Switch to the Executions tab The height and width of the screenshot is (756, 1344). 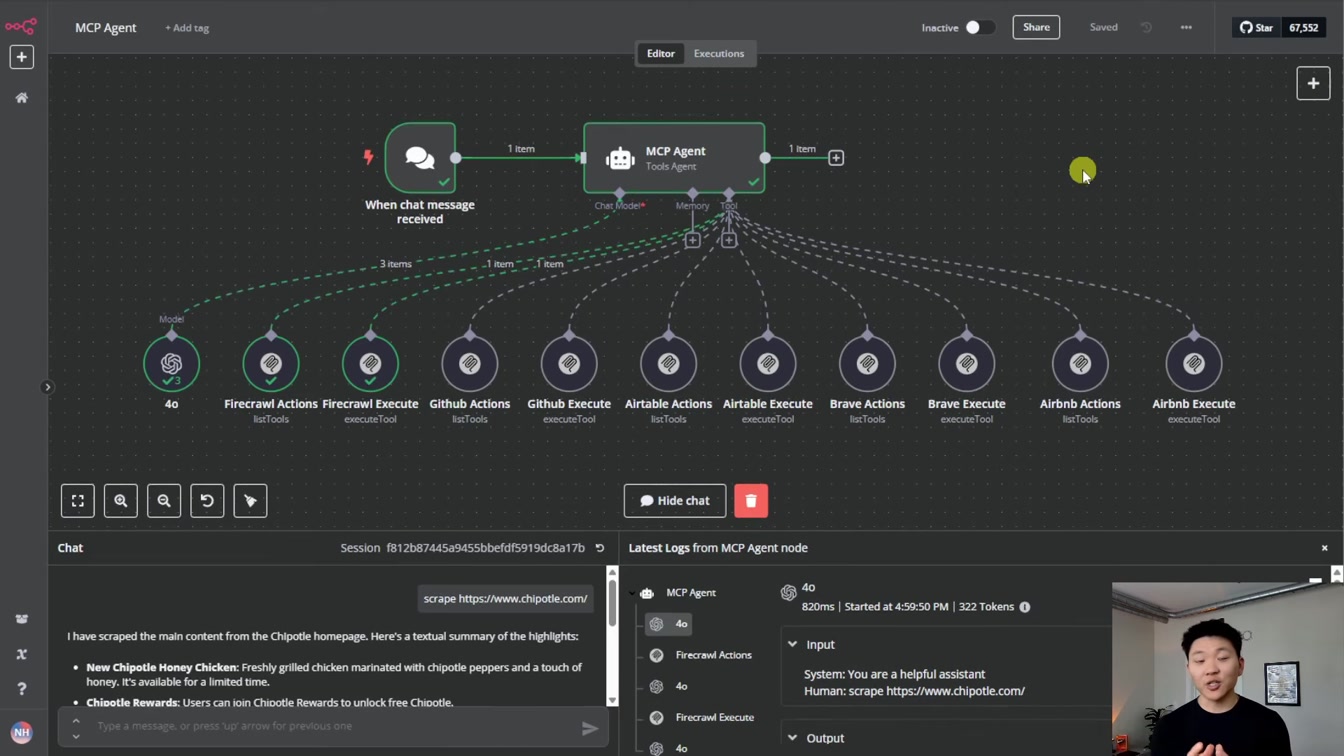(719, 54)
